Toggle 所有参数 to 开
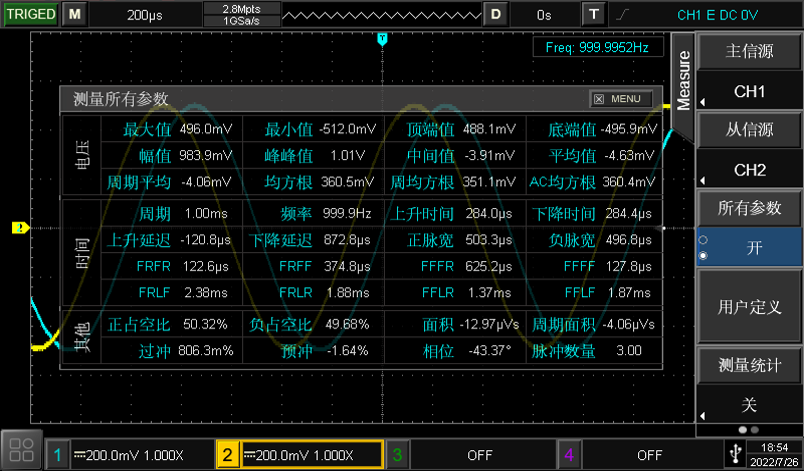Image resolution: width=804 pixels, height=471 pixels. [750, 248]
